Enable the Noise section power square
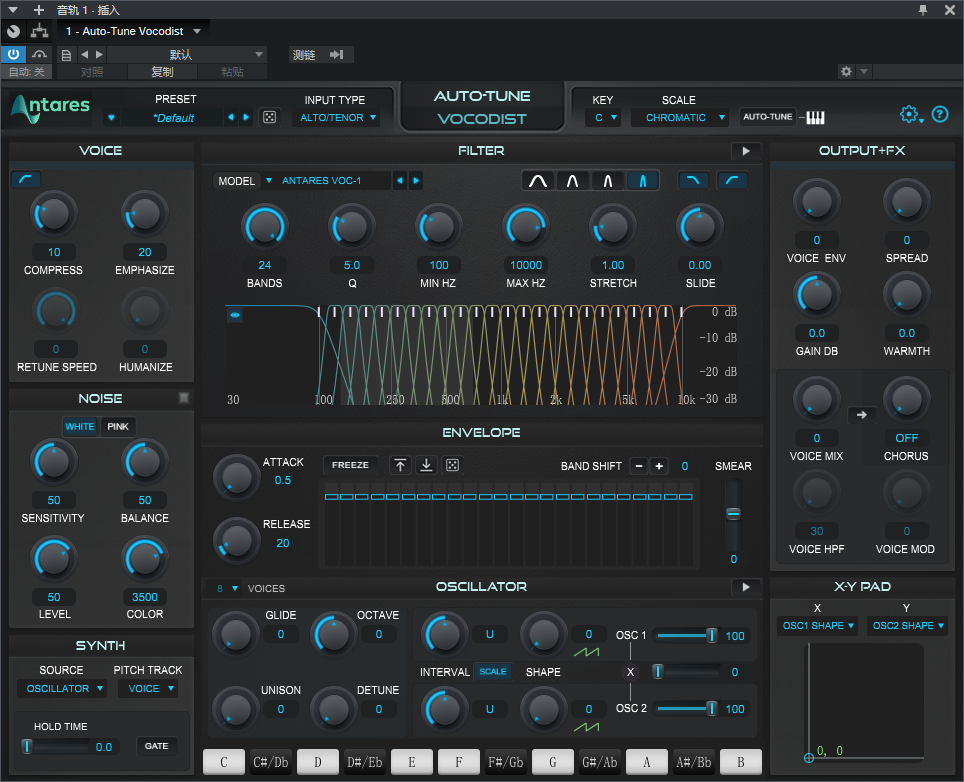 (x=184, y=398)
